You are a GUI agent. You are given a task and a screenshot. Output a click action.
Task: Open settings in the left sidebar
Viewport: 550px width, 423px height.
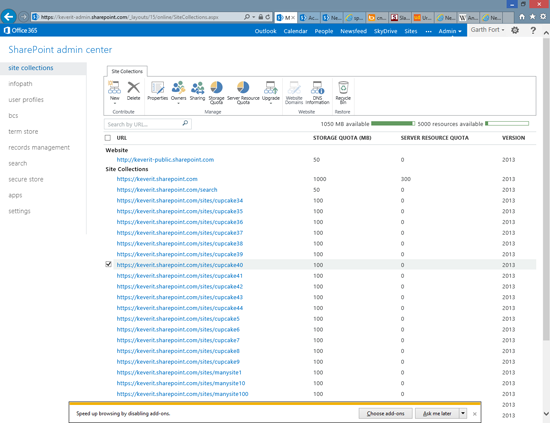coord(19,211)
